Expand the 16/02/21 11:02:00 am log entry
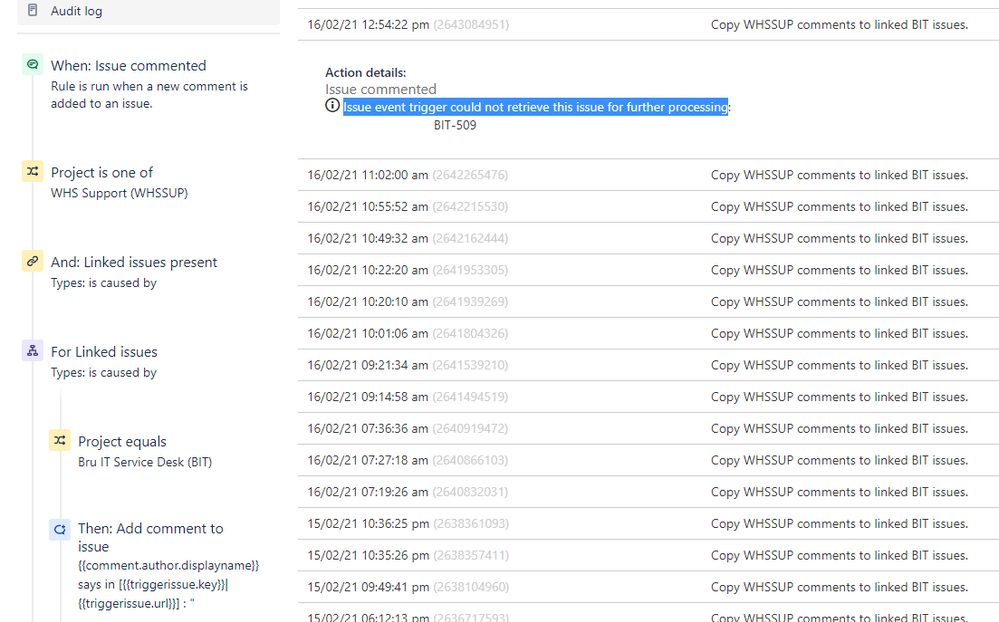 click(648, 175)
